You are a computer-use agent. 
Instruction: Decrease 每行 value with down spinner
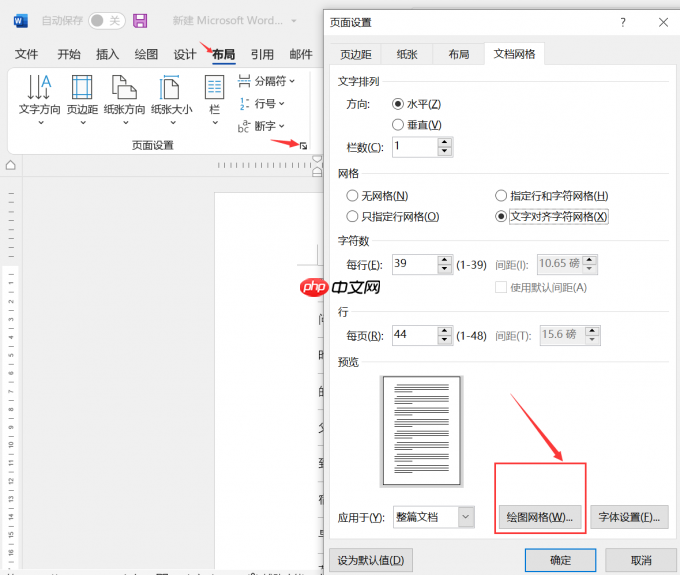(x=445, y=269)
